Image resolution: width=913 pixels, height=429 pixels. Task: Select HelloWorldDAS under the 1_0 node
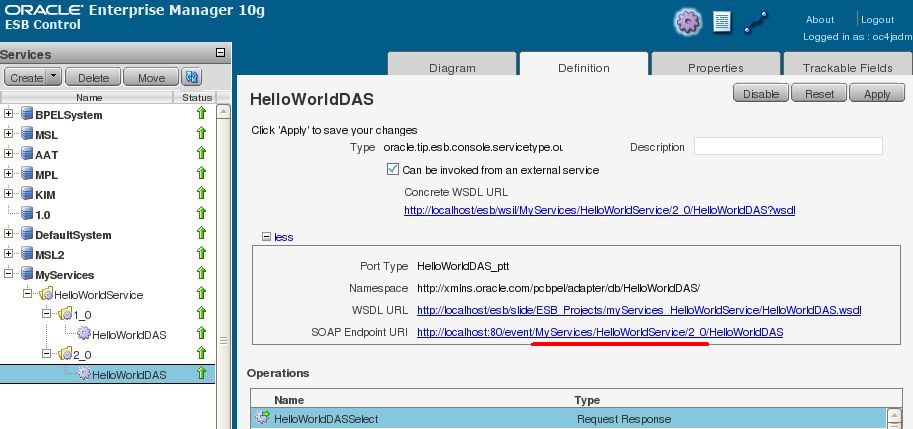tap(129, 335)
